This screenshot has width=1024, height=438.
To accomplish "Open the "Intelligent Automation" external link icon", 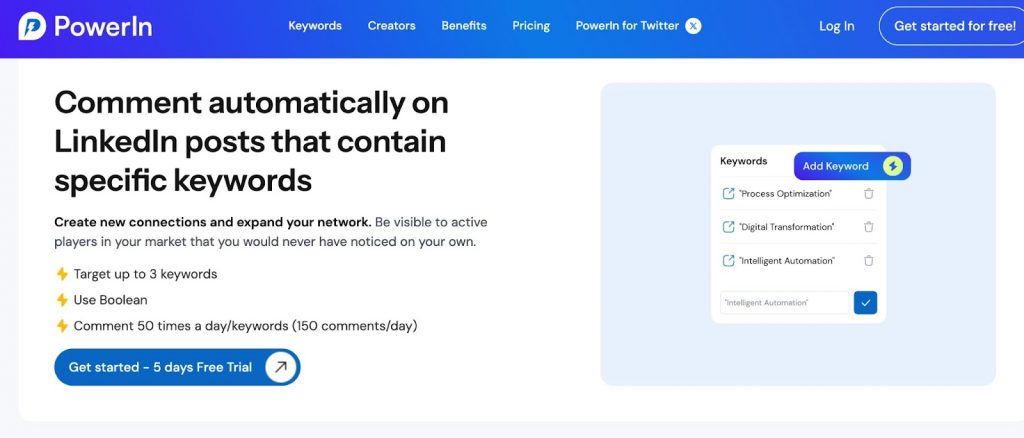I will (728, 261).
